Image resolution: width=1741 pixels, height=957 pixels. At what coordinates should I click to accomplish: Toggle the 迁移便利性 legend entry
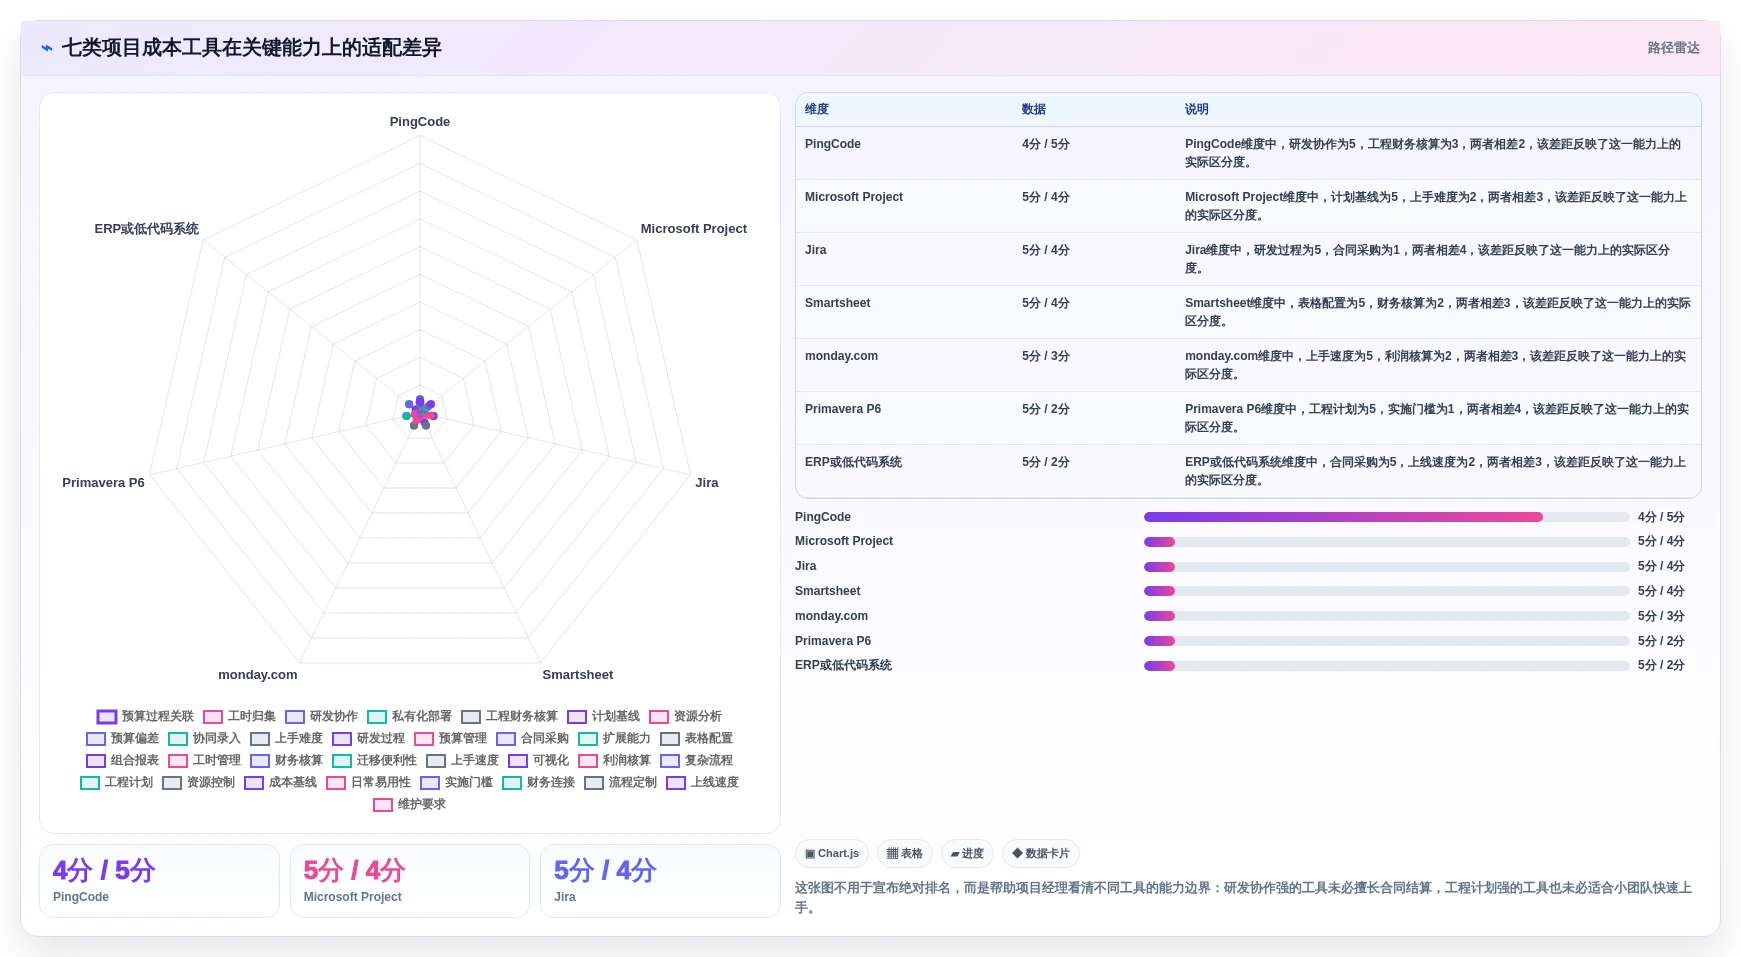click(374, 760)
